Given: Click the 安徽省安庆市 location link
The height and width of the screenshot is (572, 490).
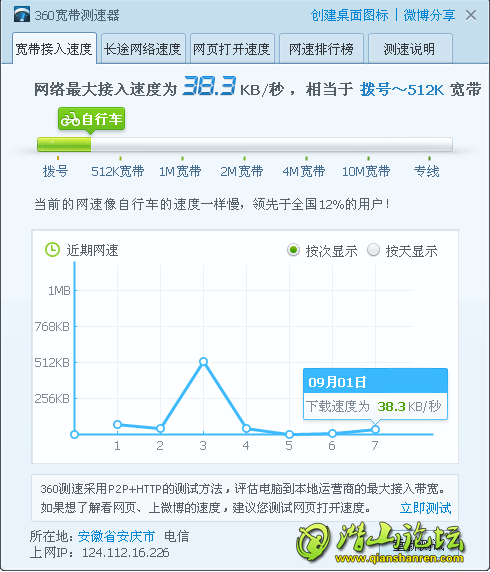Looking at the screenshot, I should click(116, 536).
